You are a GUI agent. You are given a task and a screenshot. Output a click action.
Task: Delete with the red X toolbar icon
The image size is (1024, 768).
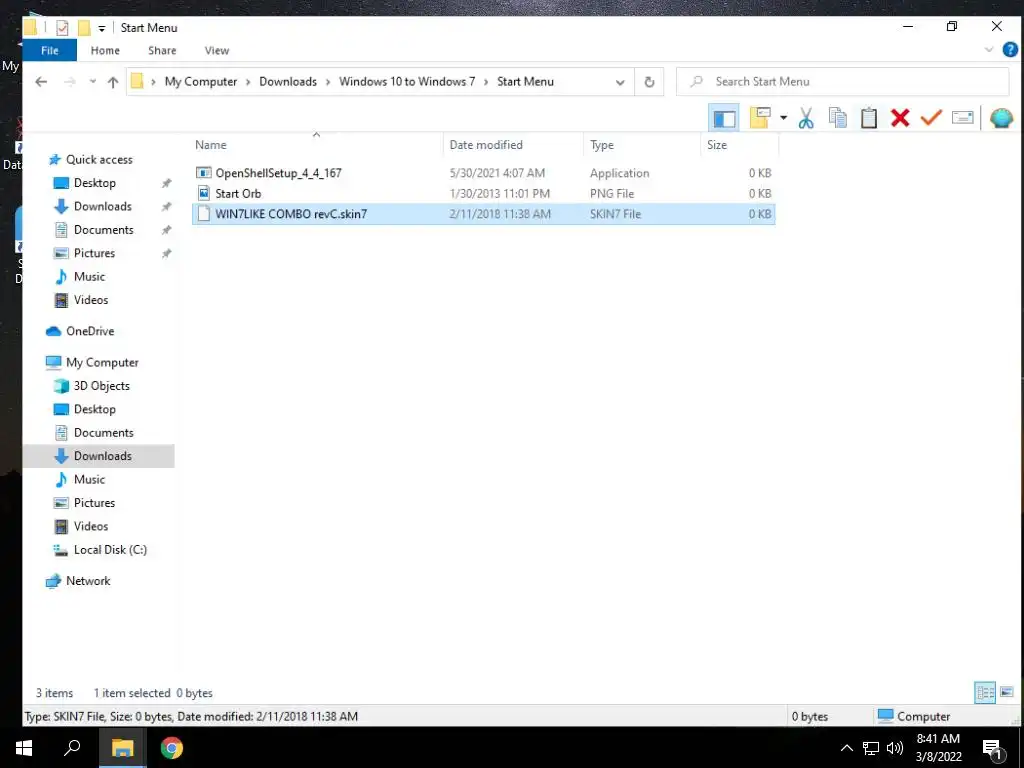(x=900, y=118)
